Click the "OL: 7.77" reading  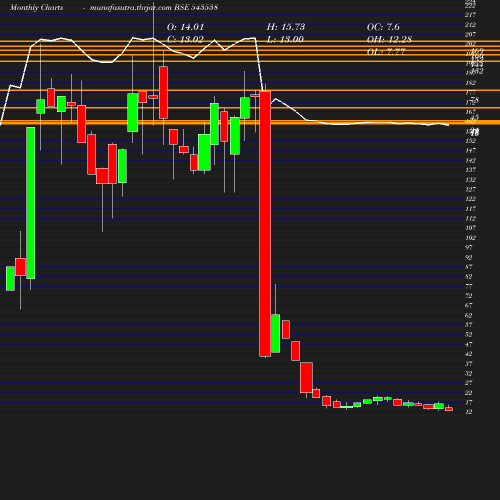pyautogui.click(x=386, y=52)
